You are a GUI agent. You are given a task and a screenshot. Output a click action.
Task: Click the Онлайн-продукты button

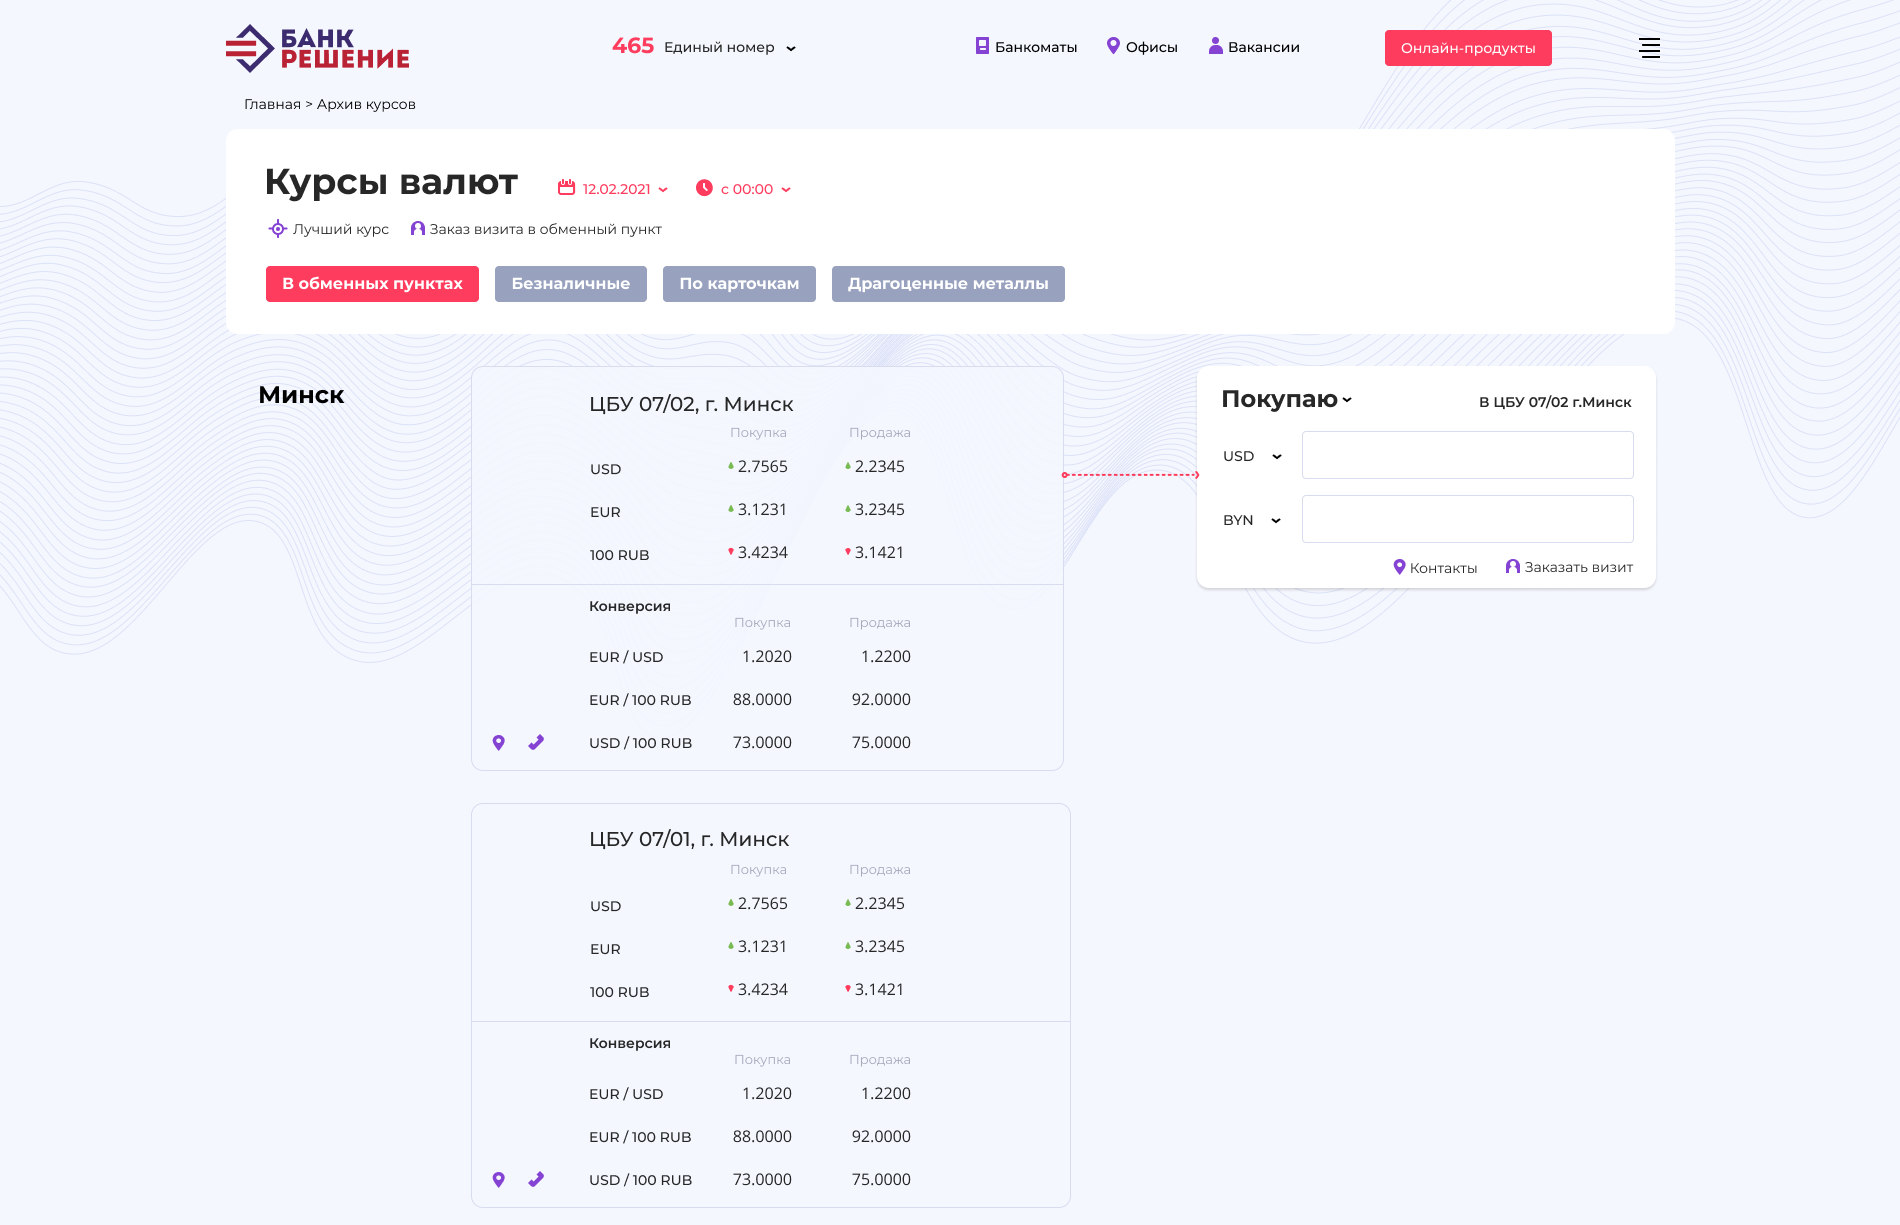[x=1467, y=48]
